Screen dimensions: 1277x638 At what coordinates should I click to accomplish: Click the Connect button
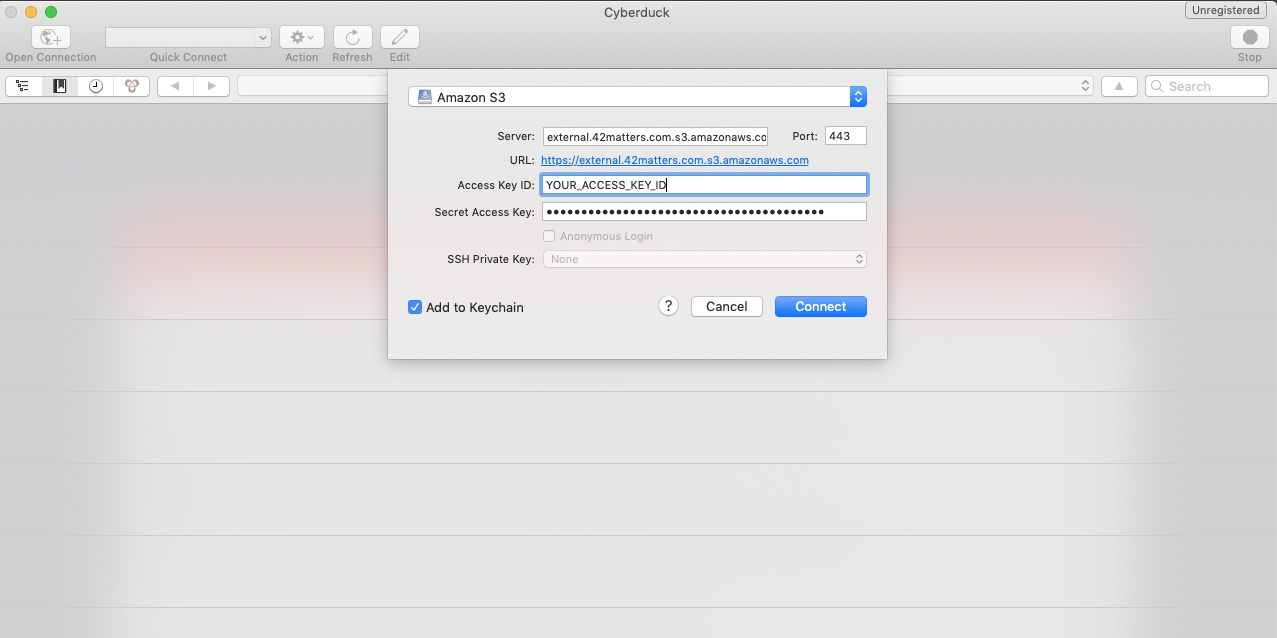tap(821, 307)
